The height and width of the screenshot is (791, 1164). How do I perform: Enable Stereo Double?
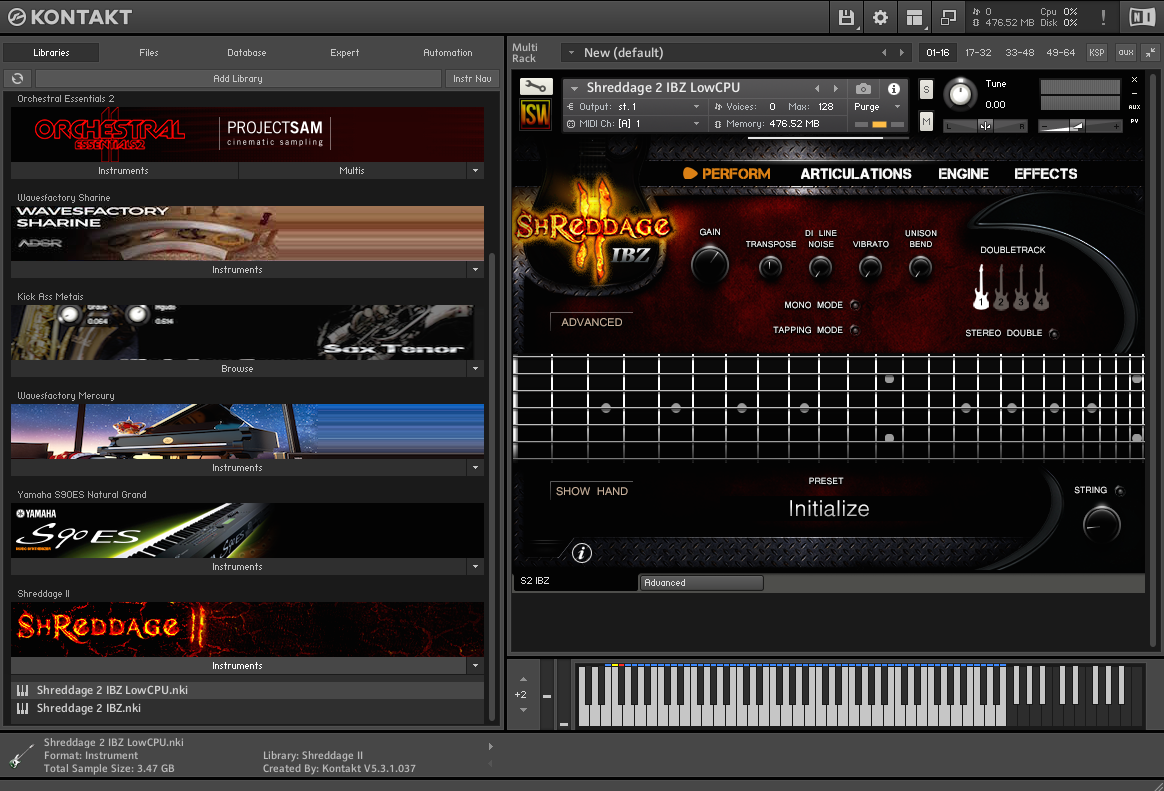click(1053, 333)
